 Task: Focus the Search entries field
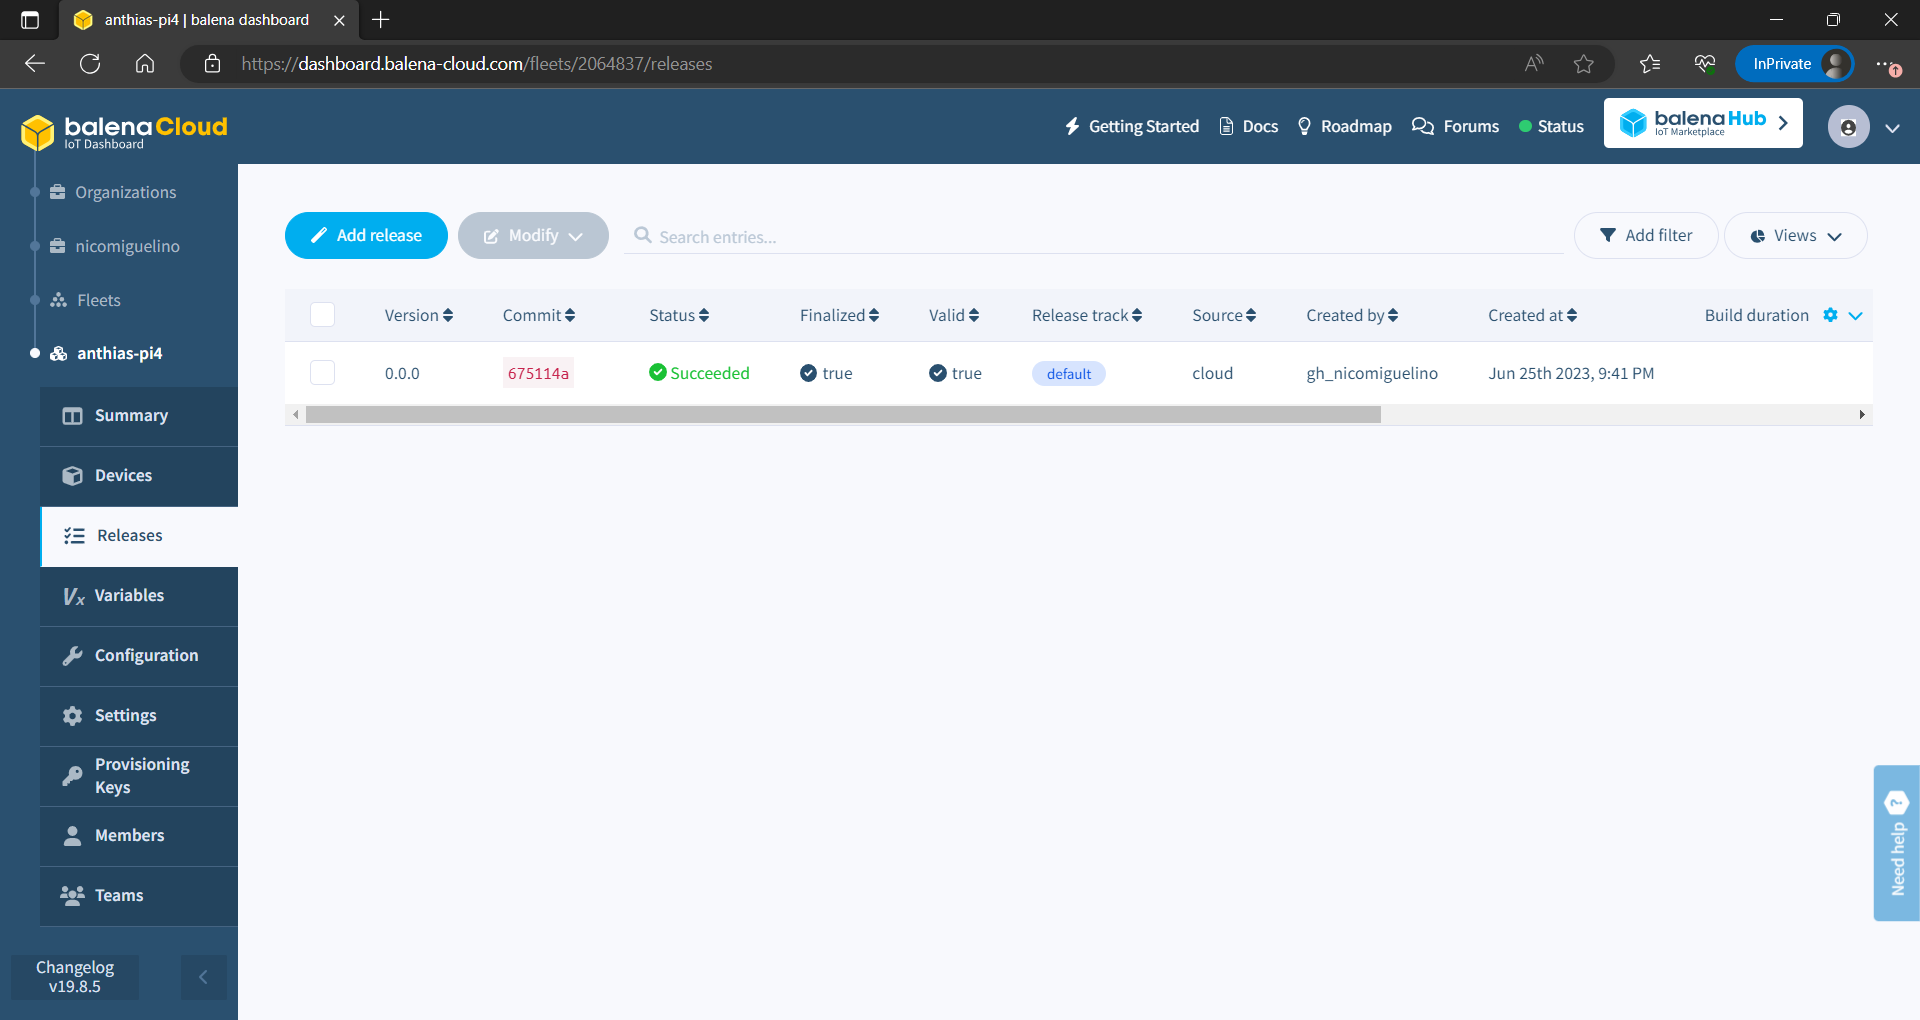pos(1094,237)
